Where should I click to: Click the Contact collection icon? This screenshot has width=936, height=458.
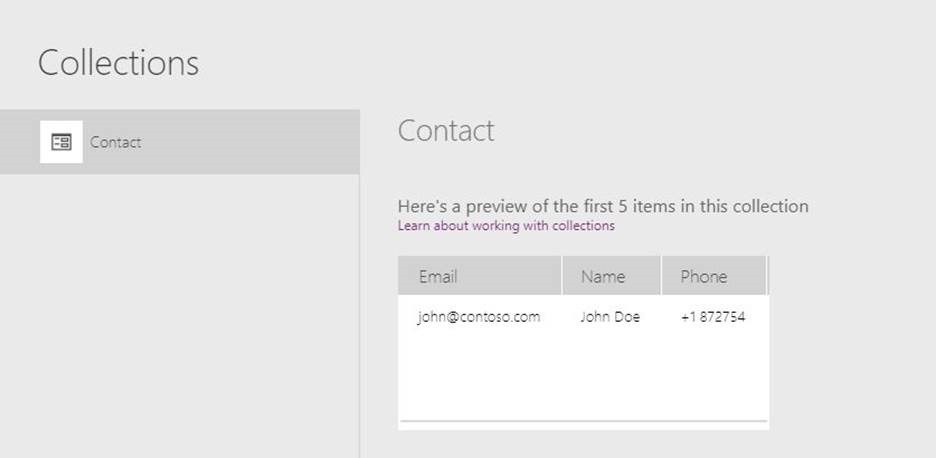click(61, 142)
